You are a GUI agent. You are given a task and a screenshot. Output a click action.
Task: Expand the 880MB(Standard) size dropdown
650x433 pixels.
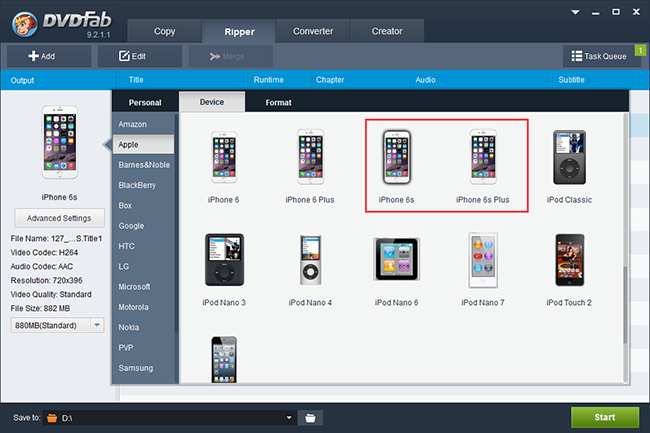(97, 325)
